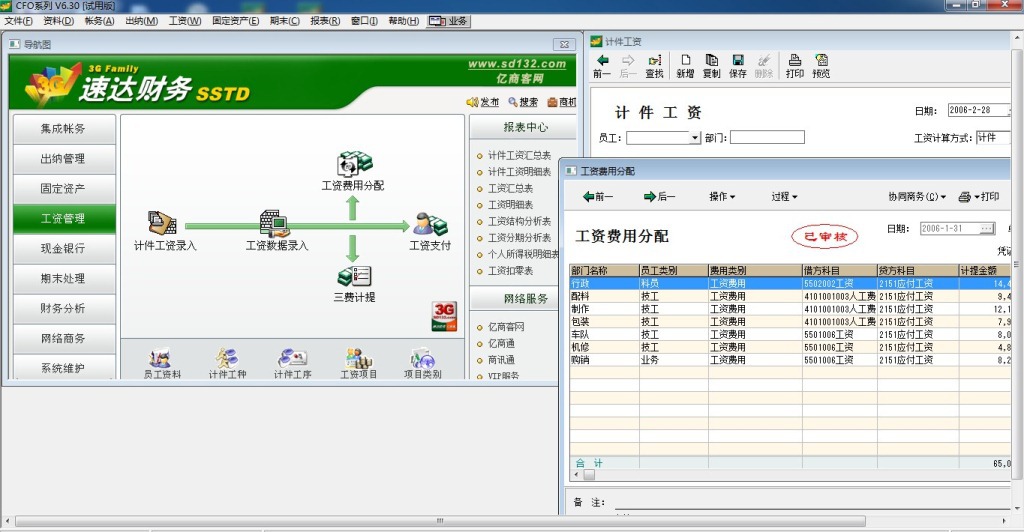Open date picker for 2006-1-31
1024x532 pixels.
coord(987,228)
